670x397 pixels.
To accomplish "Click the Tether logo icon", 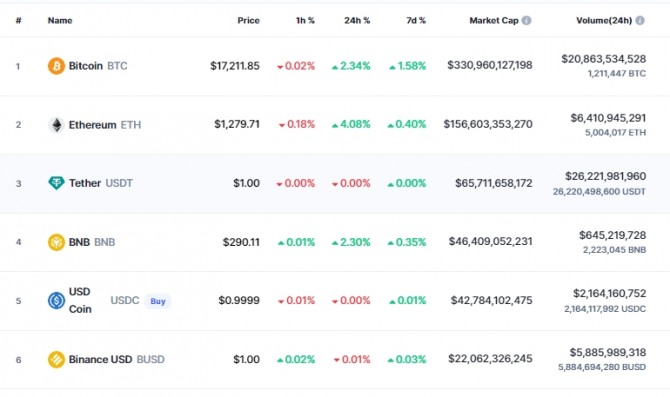I will (x=56, y=183).
